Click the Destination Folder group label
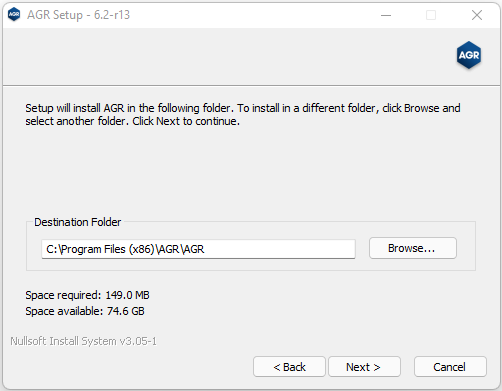Image resolution: width=502 pixels, height=391 pixels. click(77, 222)
